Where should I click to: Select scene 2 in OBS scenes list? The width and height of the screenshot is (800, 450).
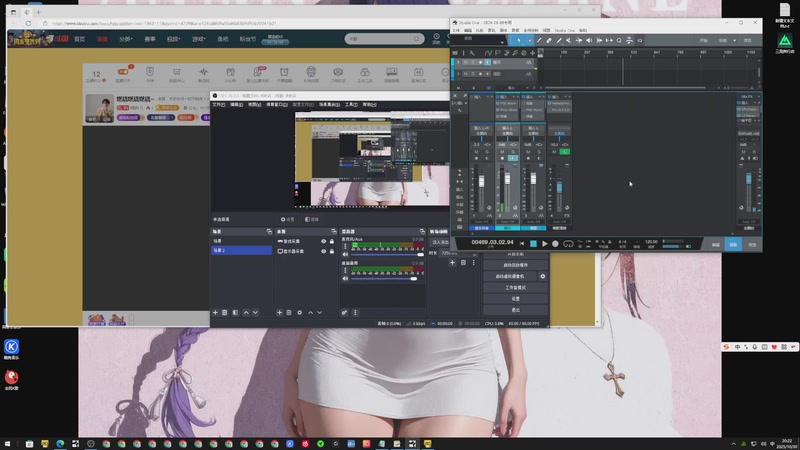tap(241, 251)
